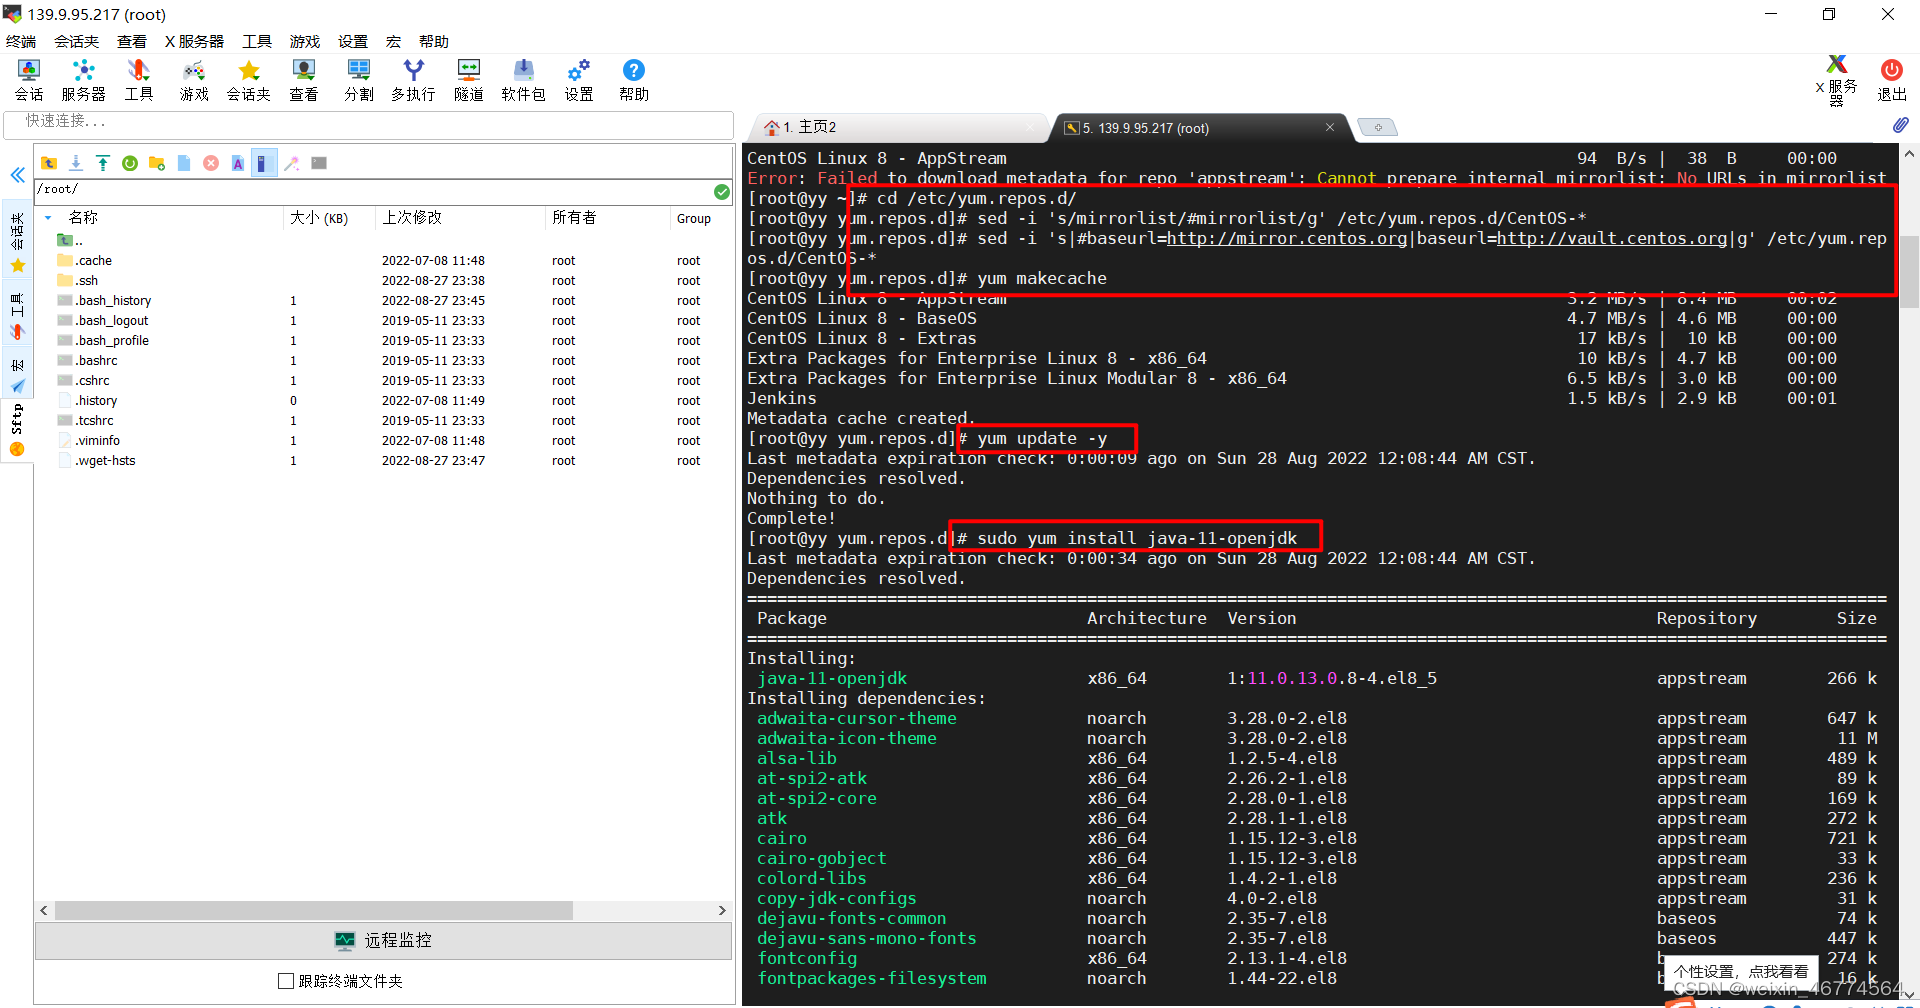Activate the 多执行 (MultiExec) toolbar icon

(413, 80)
